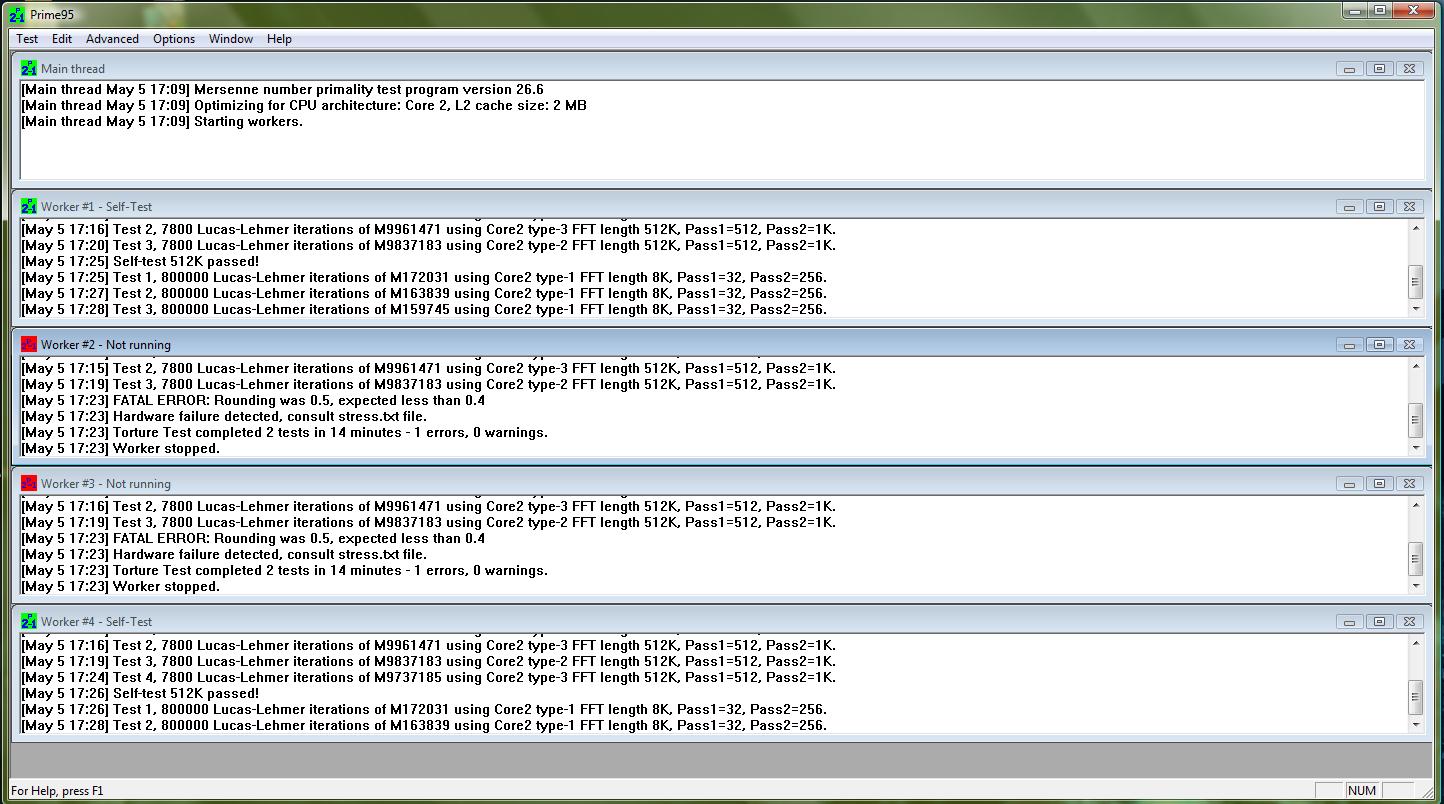
Task: Minimize the Main thread child window
Action: click(x=1349, y=69)
